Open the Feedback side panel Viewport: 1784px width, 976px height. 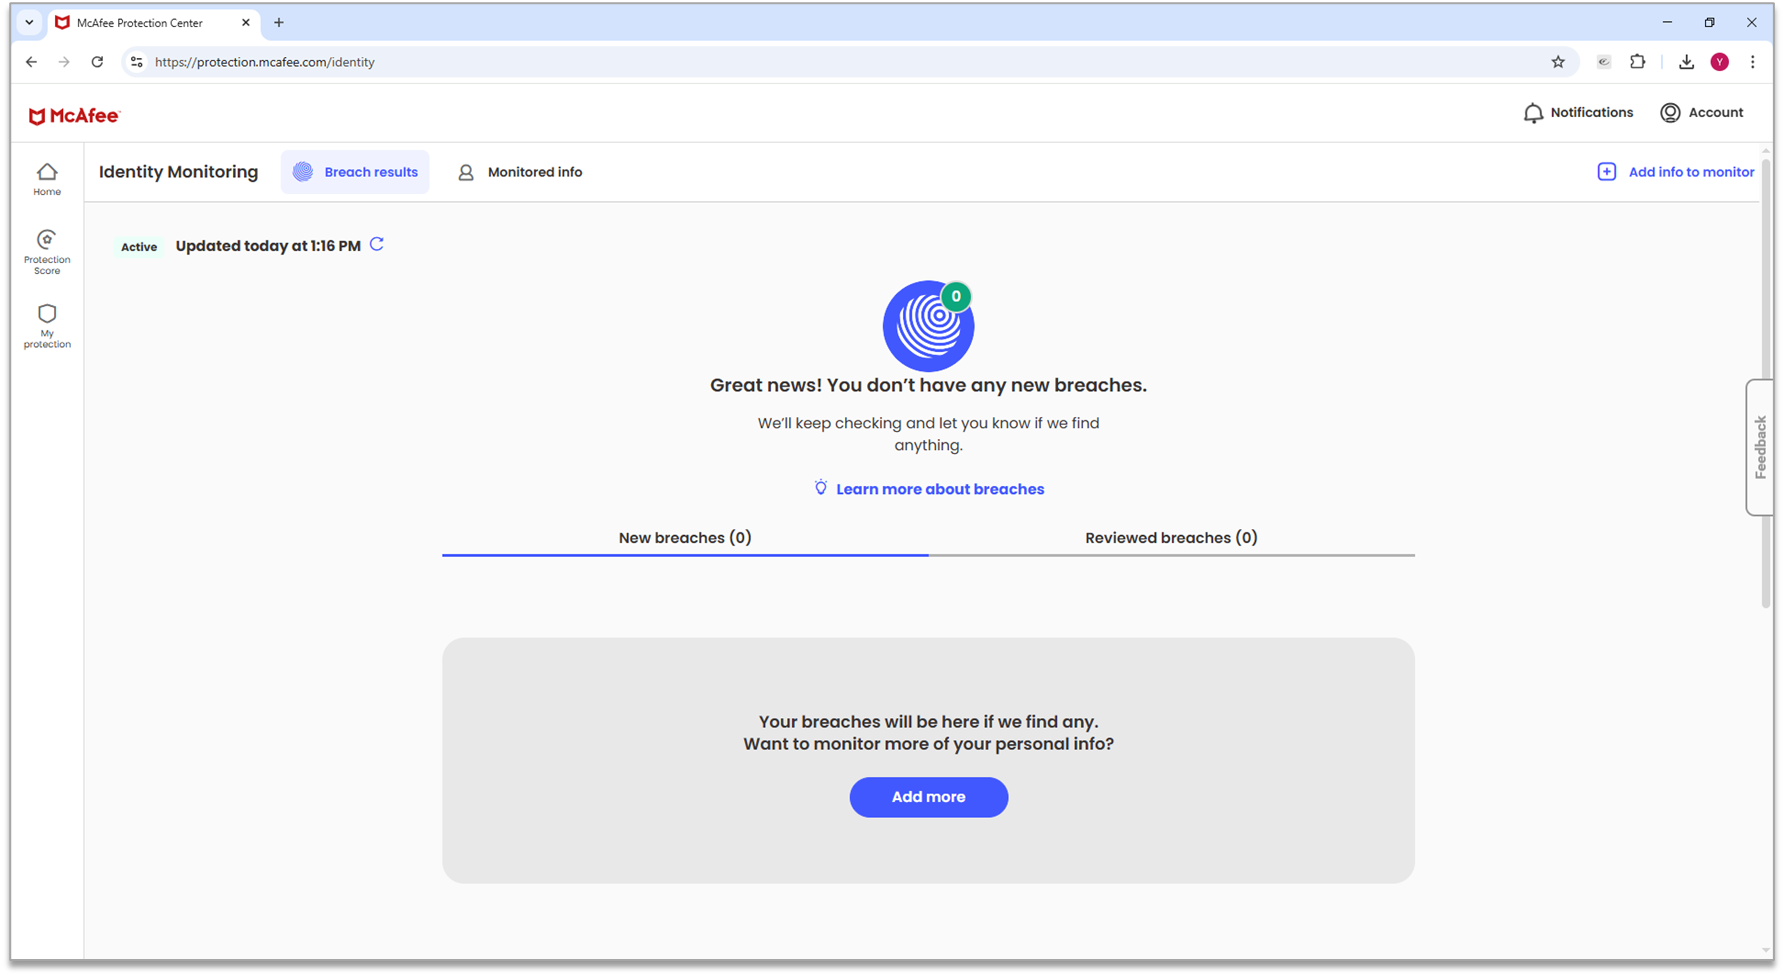click(x=1760, y=447)
